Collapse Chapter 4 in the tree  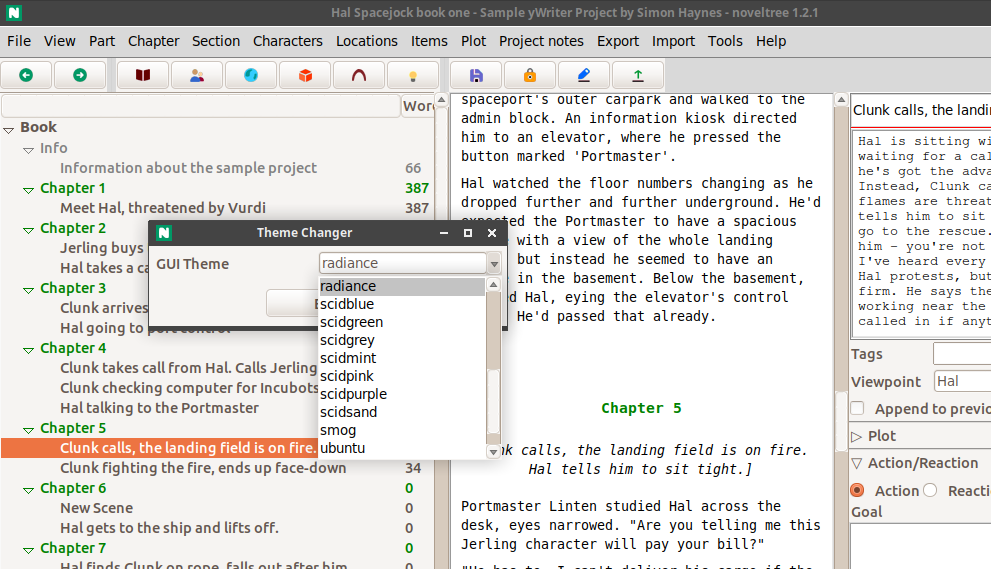coord(28,350)
